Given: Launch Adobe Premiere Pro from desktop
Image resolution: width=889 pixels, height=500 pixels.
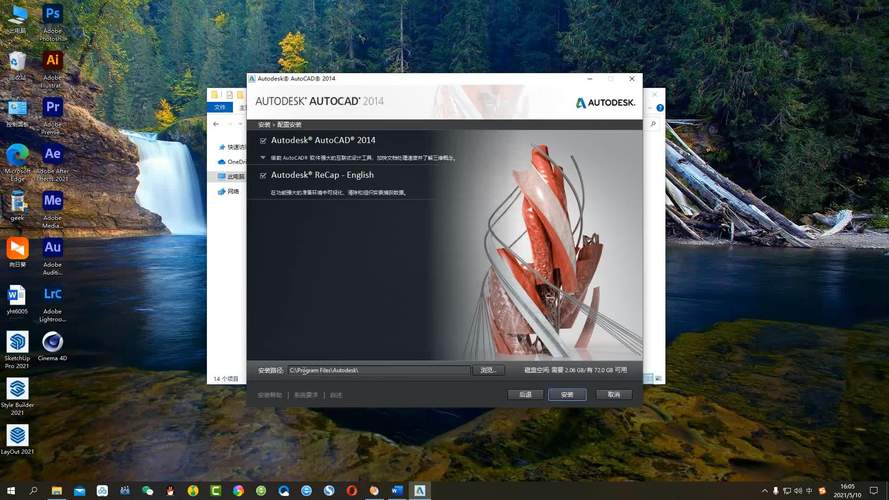Looking at the screenshot, I should coord(53,108).
